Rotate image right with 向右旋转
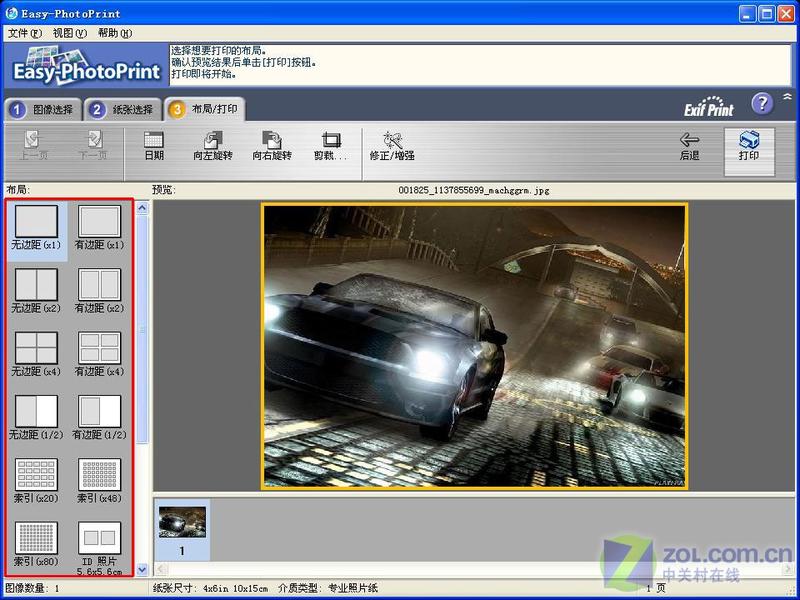 pyautogui.click(x=272, y=146)
